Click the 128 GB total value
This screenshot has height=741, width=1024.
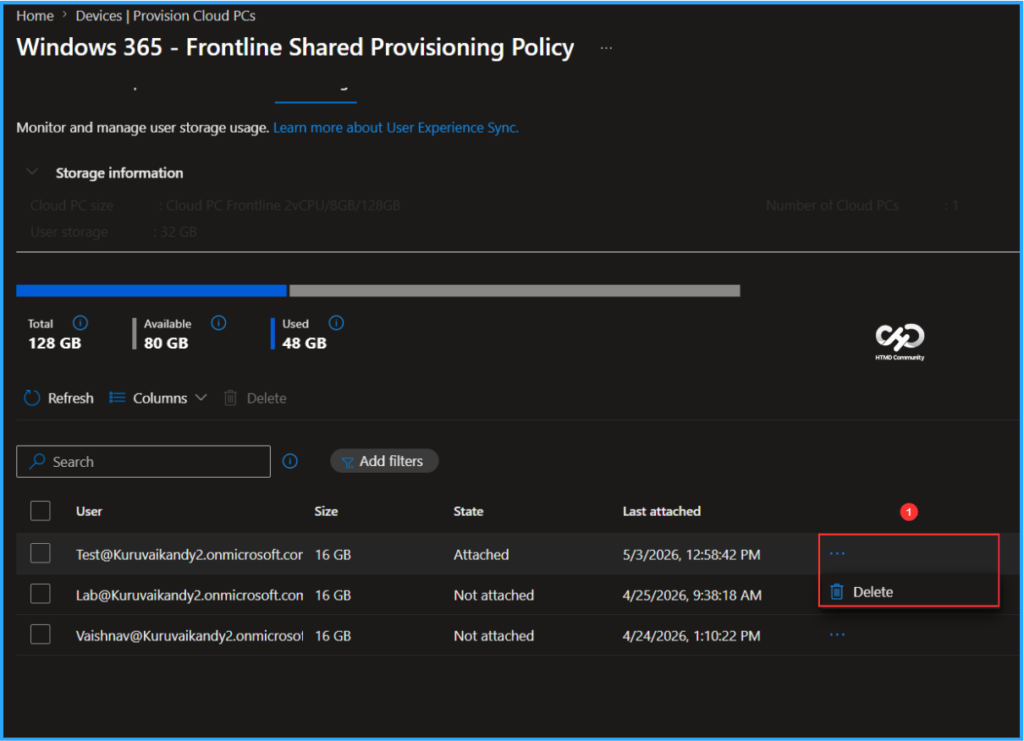[x=55, y=343]
